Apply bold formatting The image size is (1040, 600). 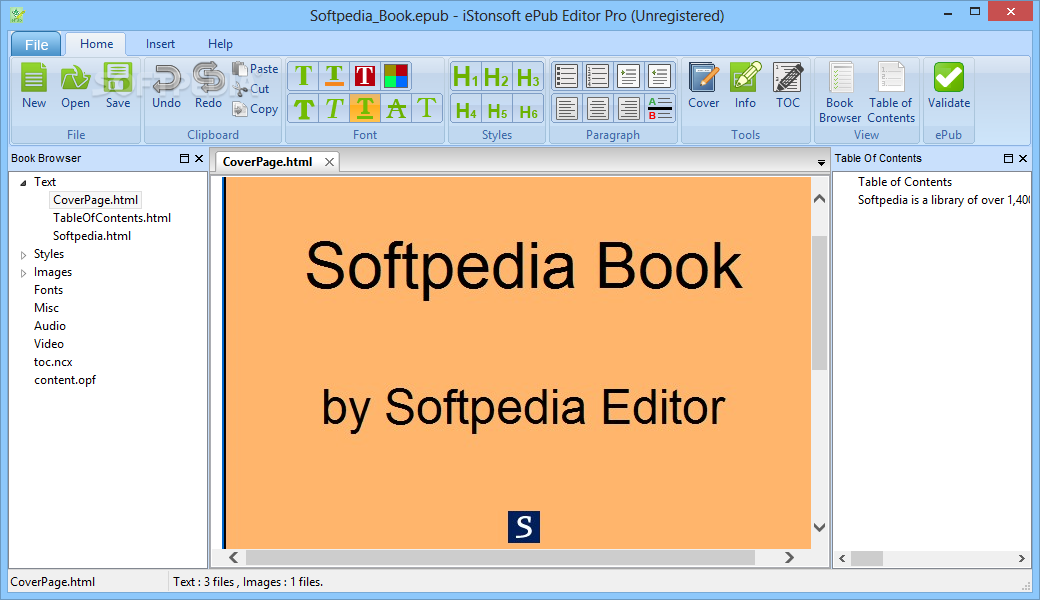pyautogui.click(x=304, y=108)
